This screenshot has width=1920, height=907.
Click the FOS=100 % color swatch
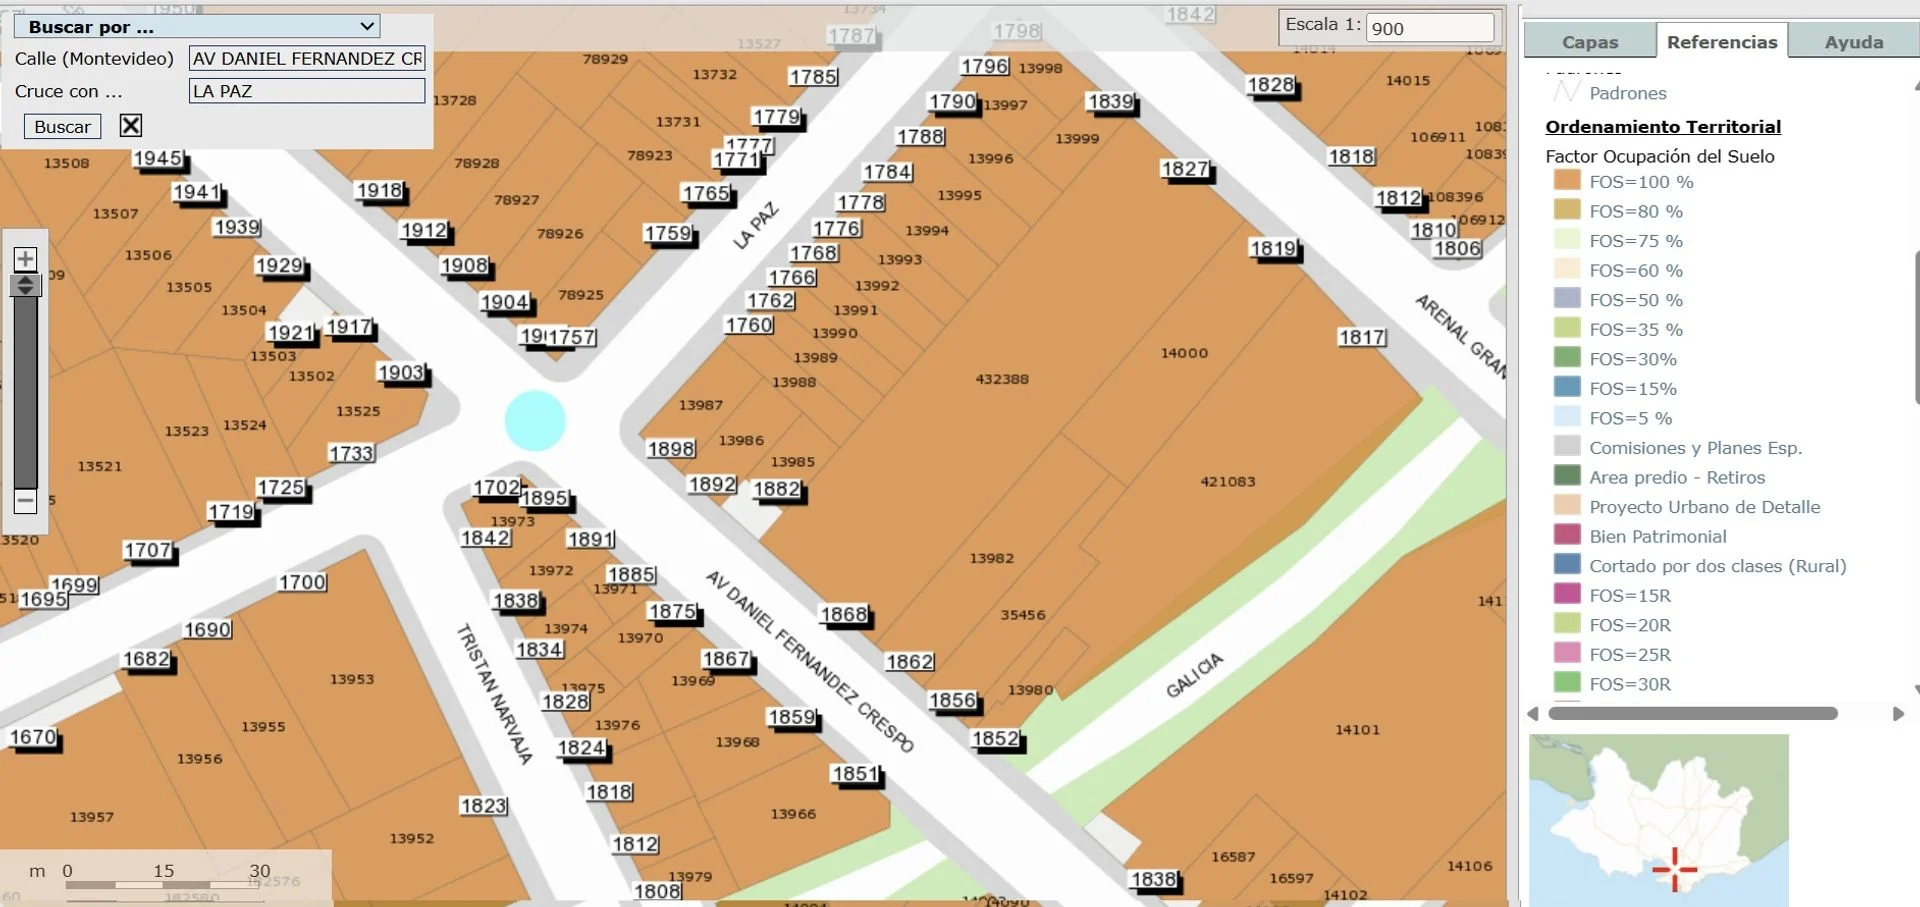click(x=1567, y=181)
